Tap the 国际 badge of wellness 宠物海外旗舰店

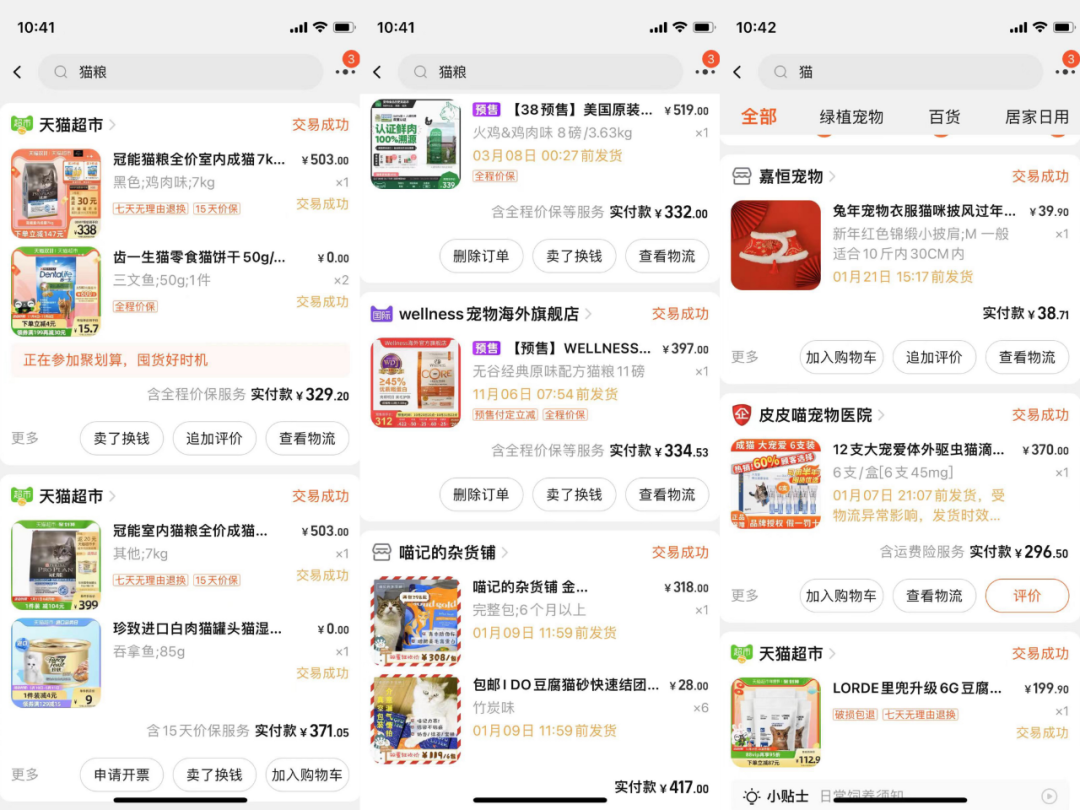click(x=381, y=313)
